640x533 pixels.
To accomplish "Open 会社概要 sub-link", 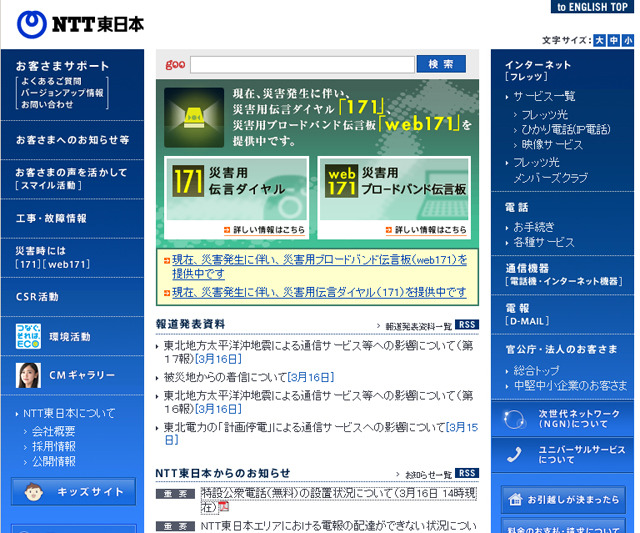I will tap(54, 431).
